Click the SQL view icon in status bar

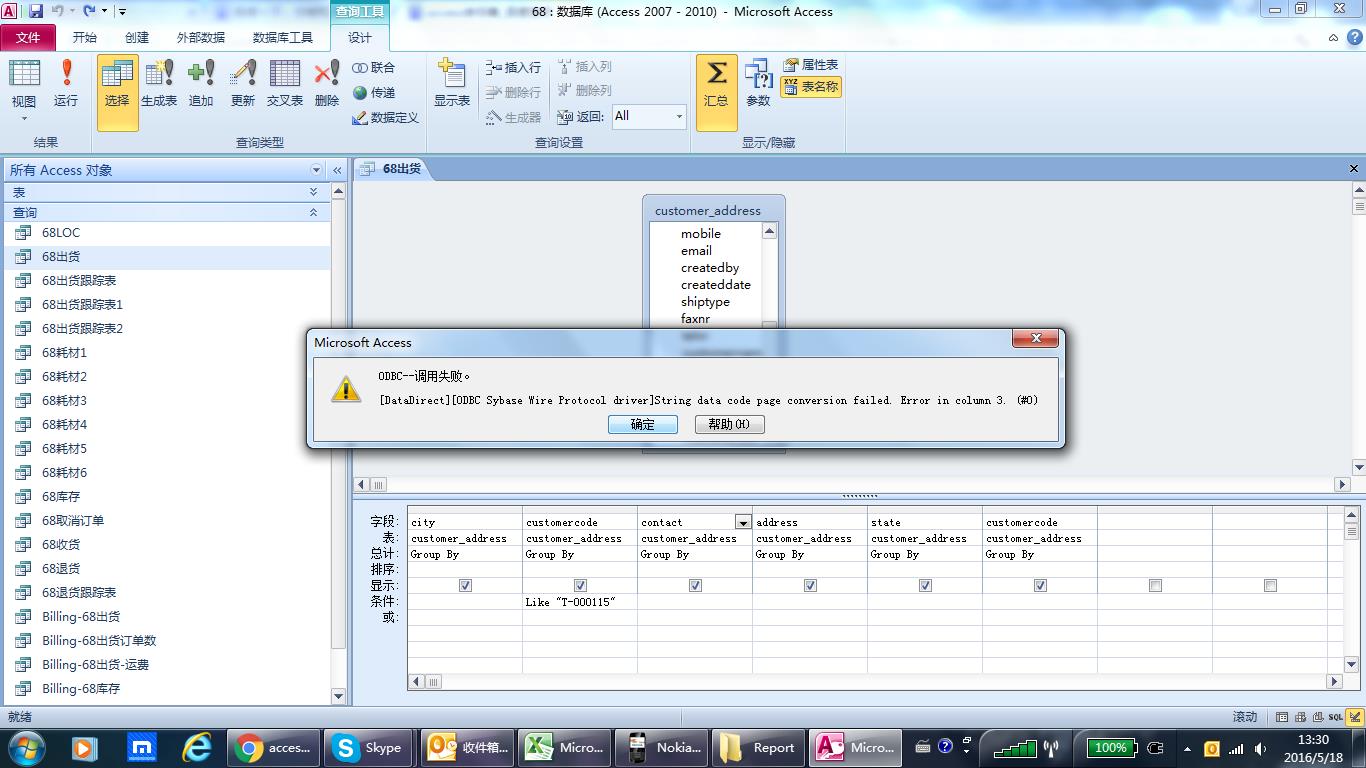coord(1337,717)
